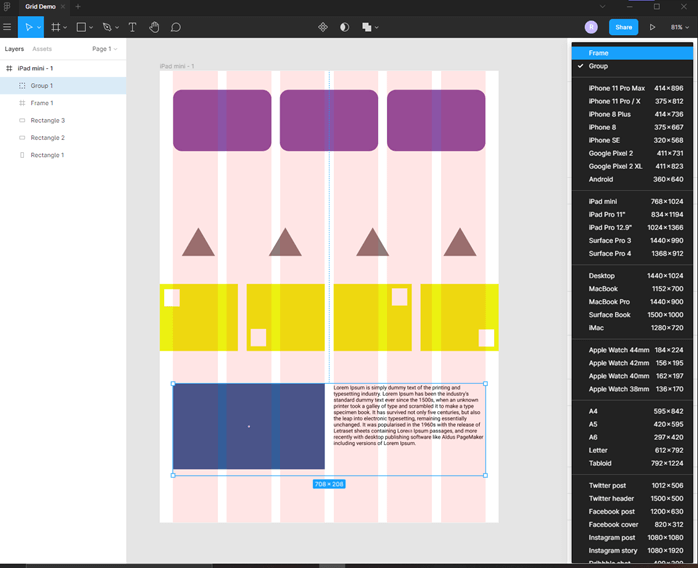Image resolution: width=698 pixels, height=568 pixels.
Task: Select the Pen tool
Action: point(106,27)
